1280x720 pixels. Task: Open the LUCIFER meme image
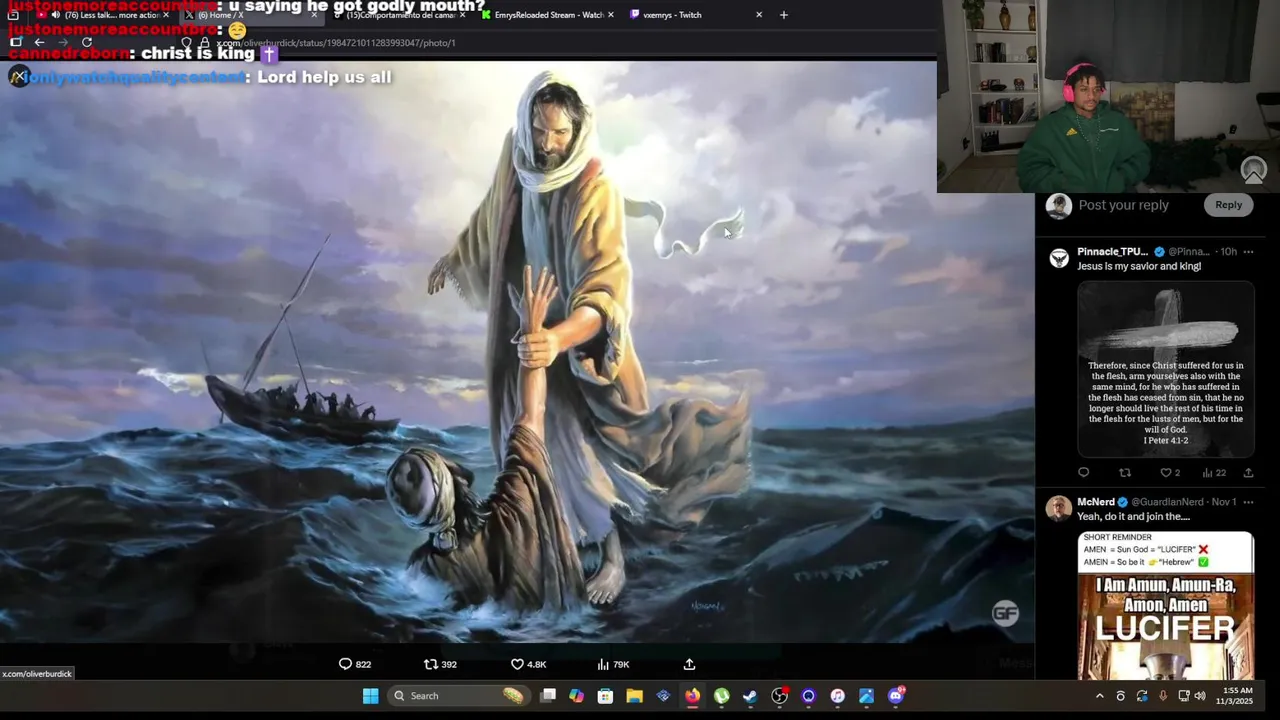click(1165, 605)
